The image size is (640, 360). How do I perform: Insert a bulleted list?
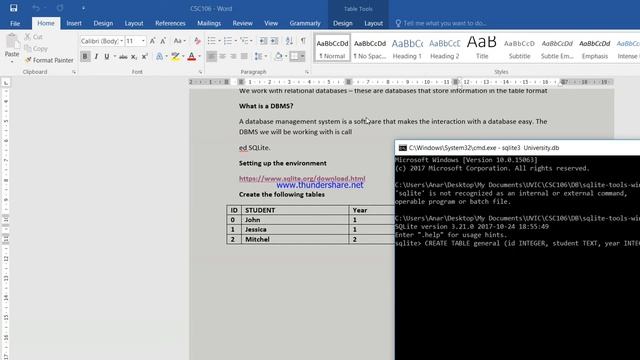[x=211, y=41]
